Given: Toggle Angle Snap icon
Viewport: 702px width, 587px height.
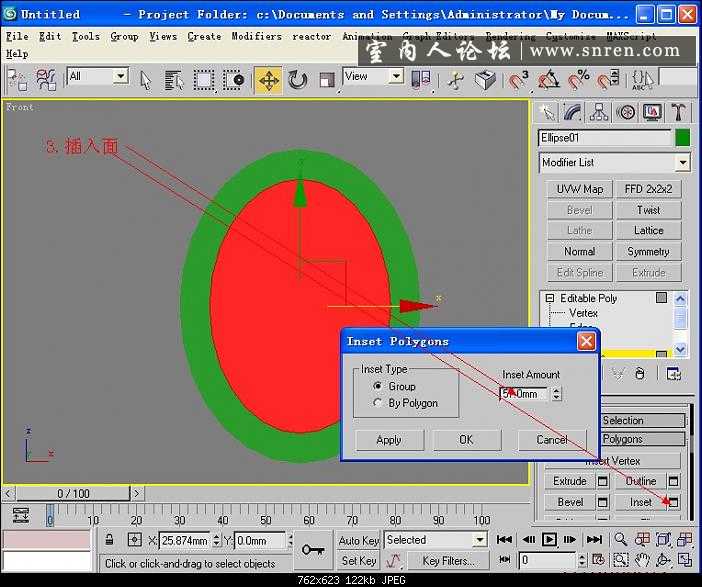Looking at the screenshot, I should [x=549, y=80].
